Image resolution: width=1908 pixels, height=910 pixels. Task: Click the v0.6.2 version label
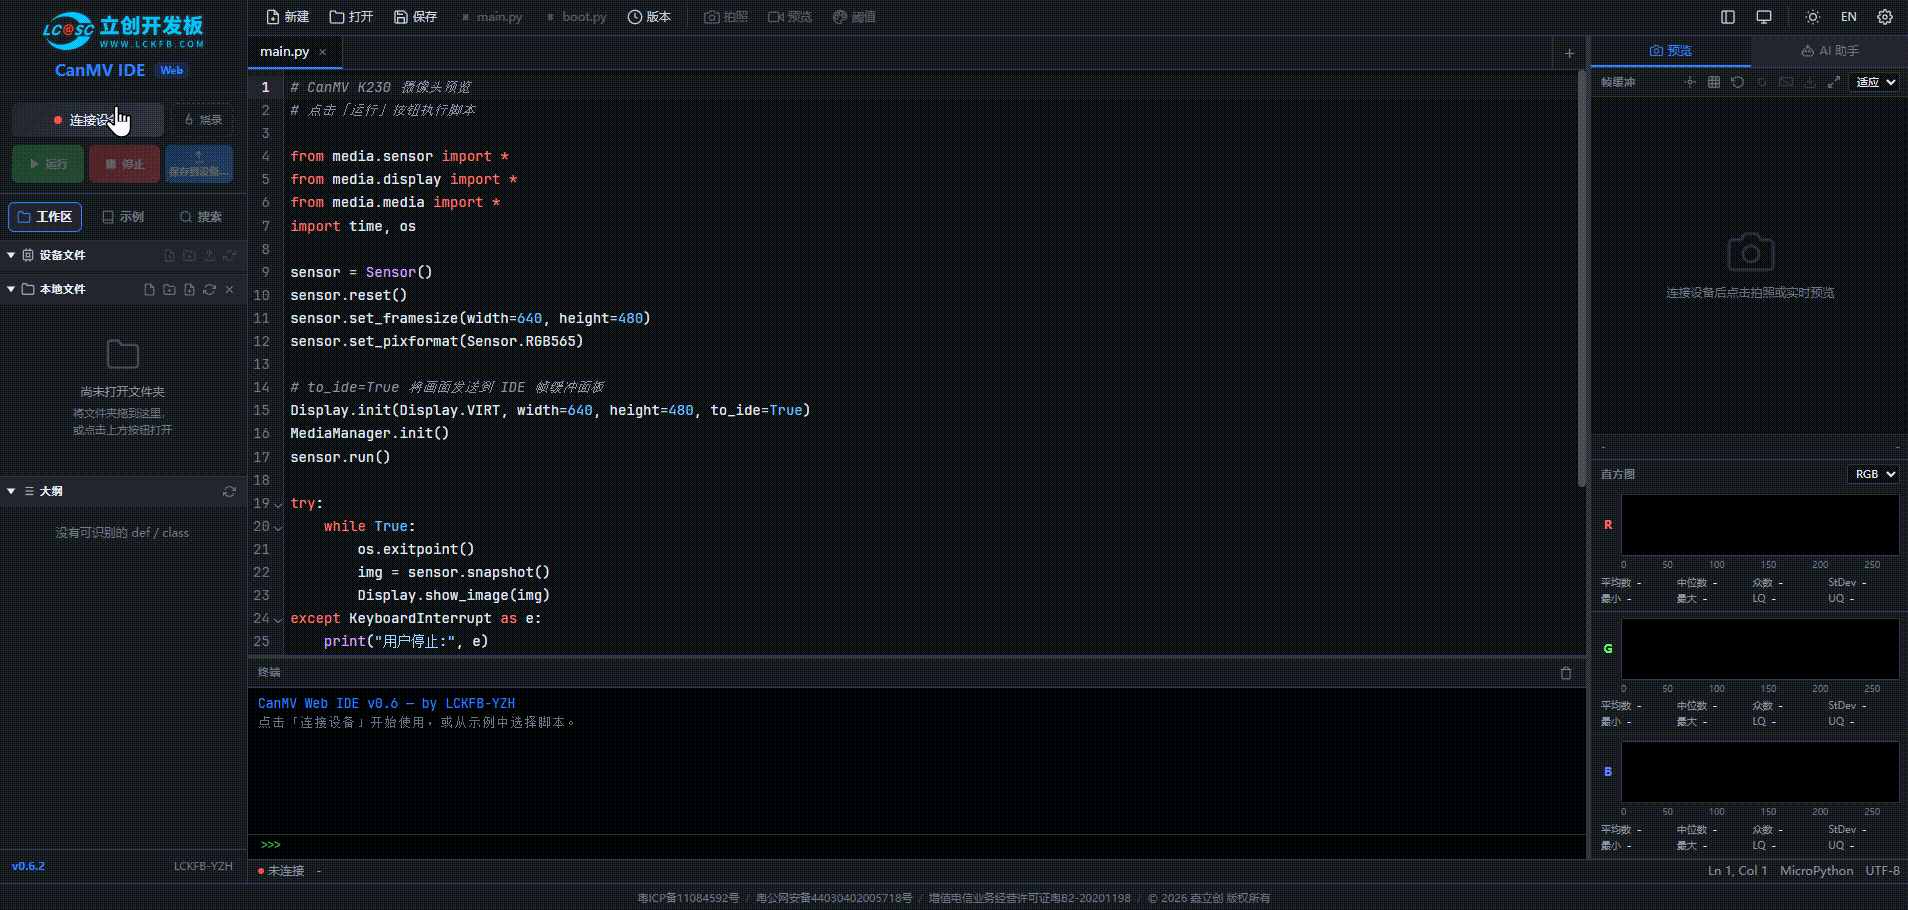tap(28, 866)
